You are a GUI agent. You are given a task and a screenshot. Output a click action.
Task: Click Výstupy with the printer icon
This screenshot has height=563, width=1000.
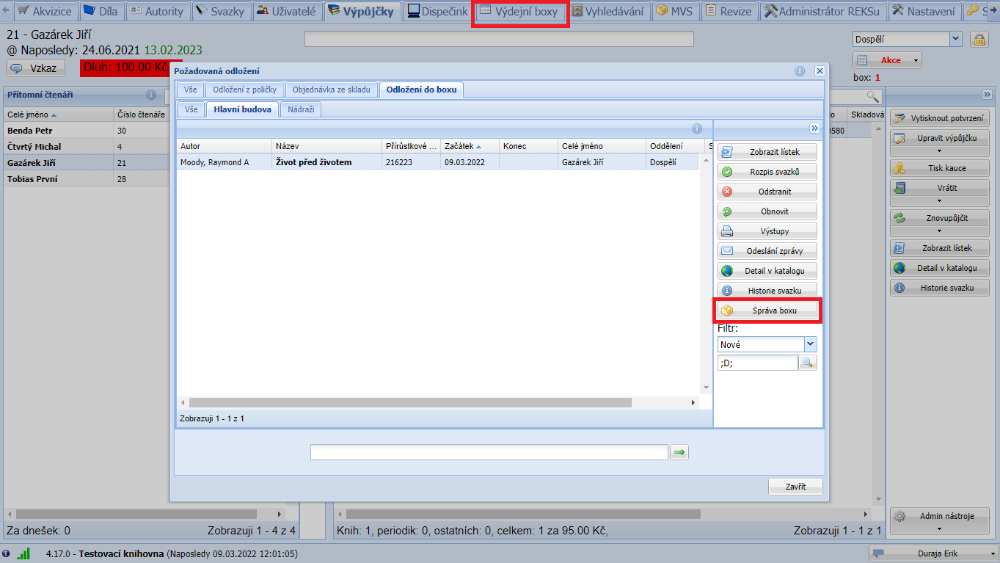[767, 231]
